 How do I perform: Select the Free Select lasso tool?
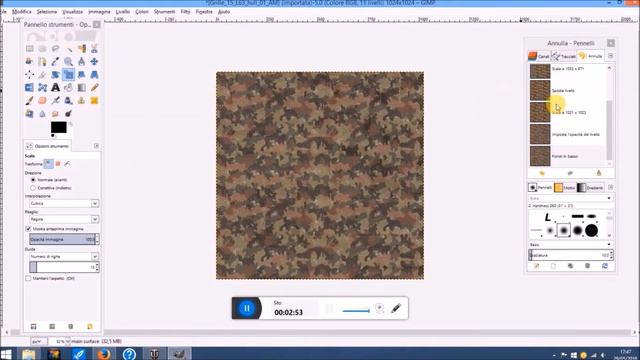56,49
